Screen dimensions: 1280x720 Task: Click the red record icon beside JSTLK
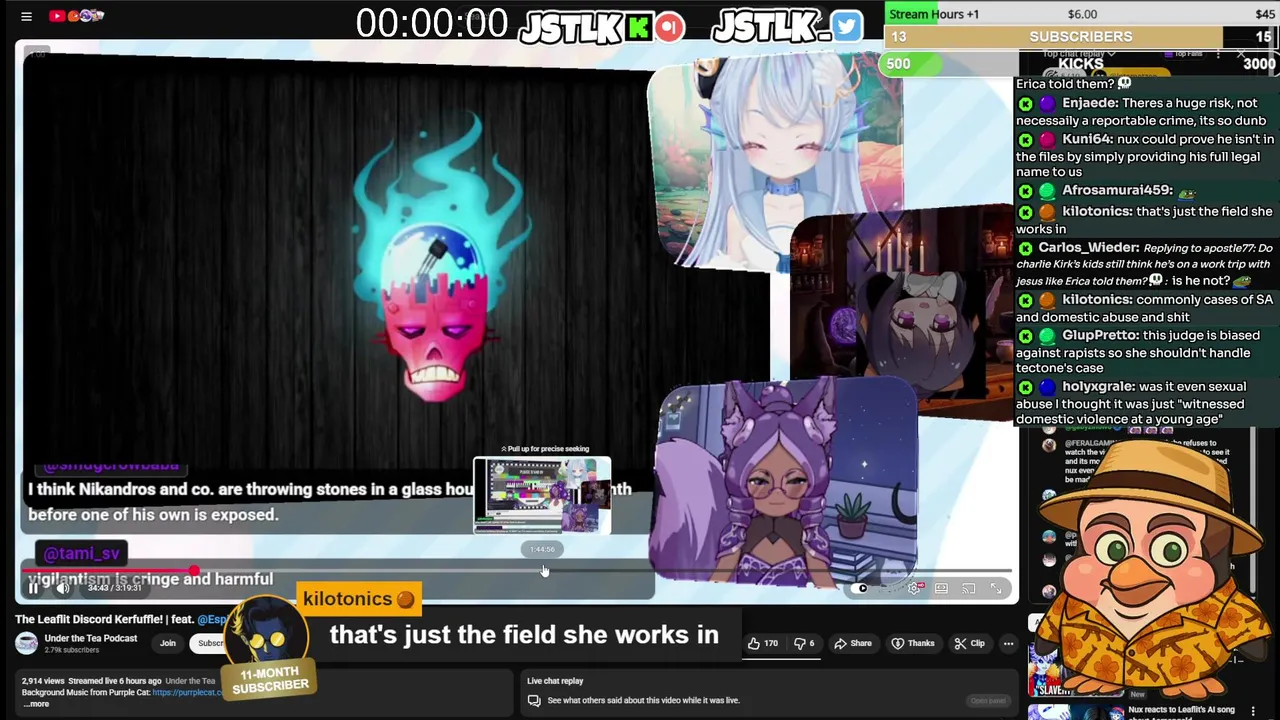(670, 27)
